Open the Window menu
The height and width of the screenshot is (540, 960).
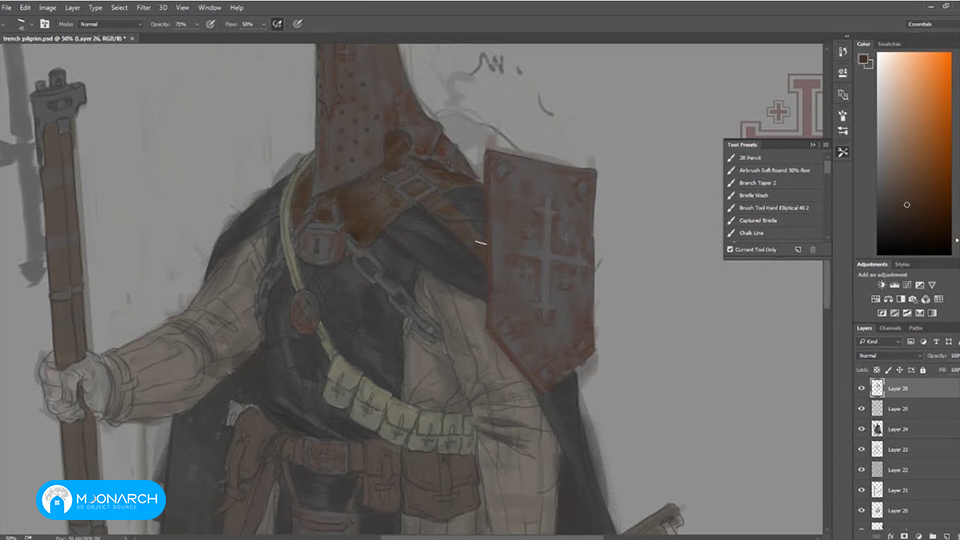(209, 8)
